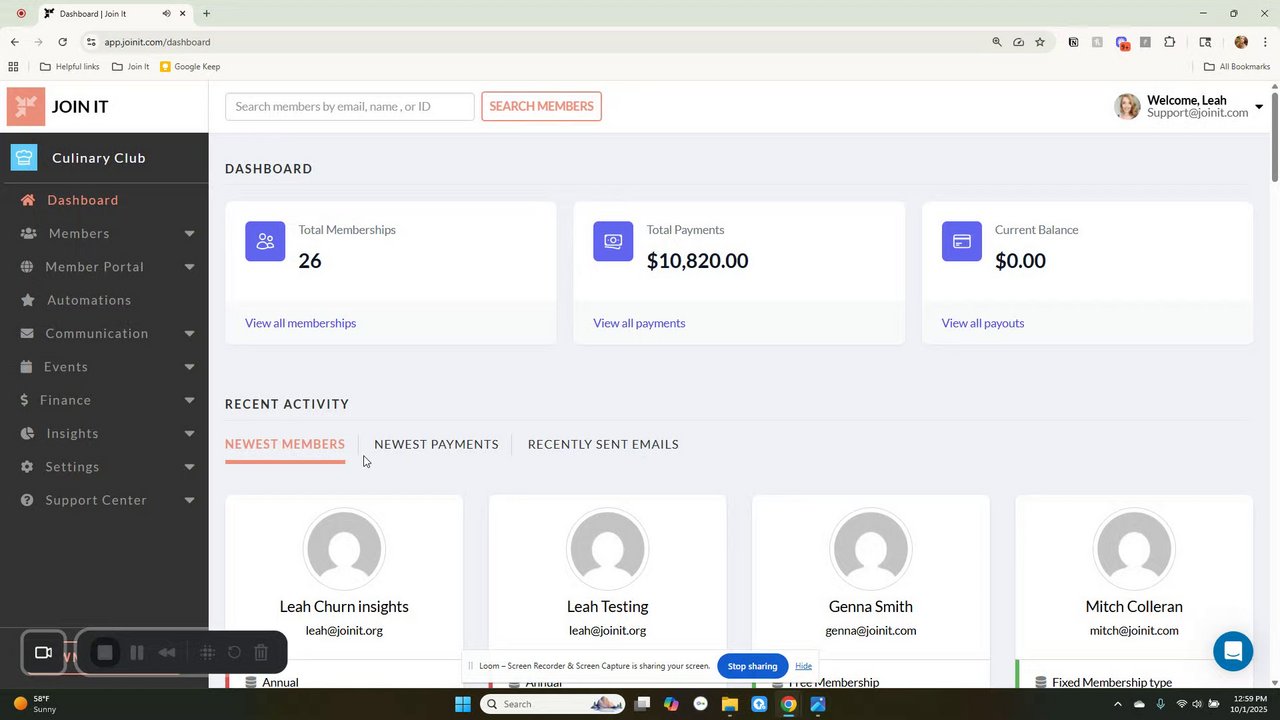Viewport: 1280px width, 720px height.
Task: Click the Total Payments money icon
Action: (x=613, y=241)
